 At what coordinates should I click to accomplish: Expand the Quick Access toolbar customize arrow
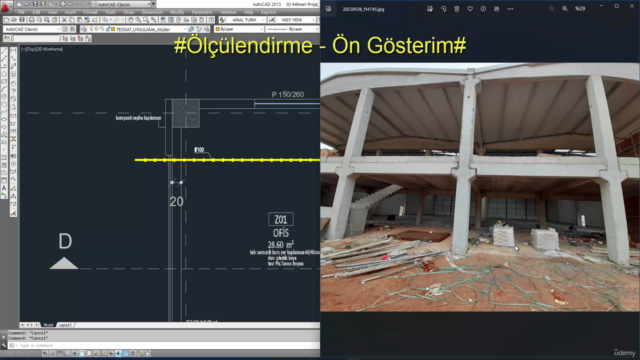click(x=154, y=4)
